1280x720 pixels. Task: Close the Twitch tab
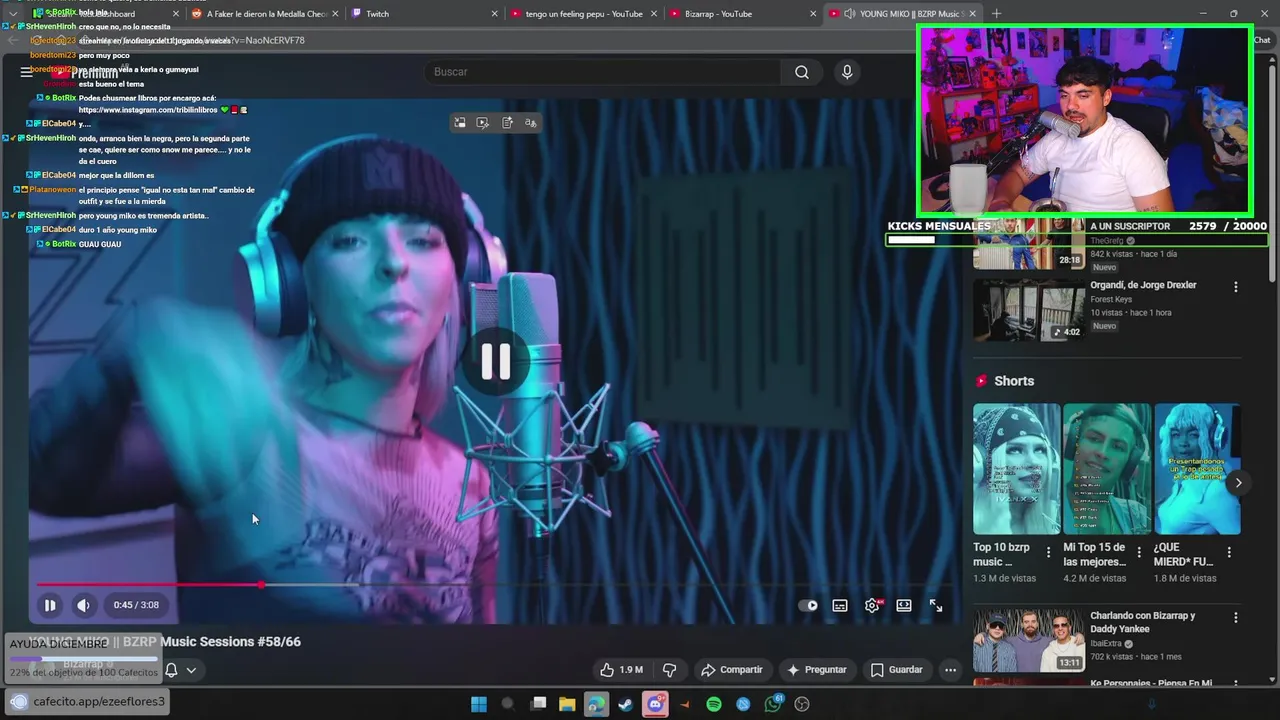494,14
